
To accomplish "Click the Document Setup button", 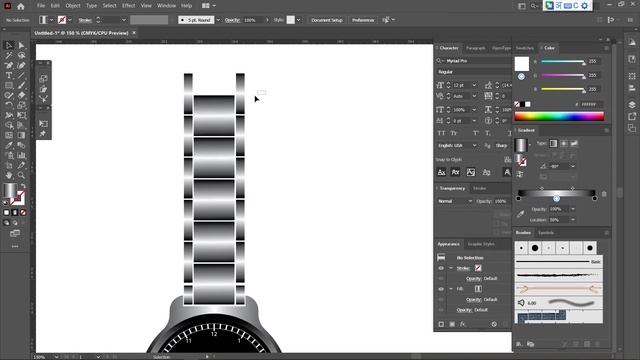I will 327,20.
